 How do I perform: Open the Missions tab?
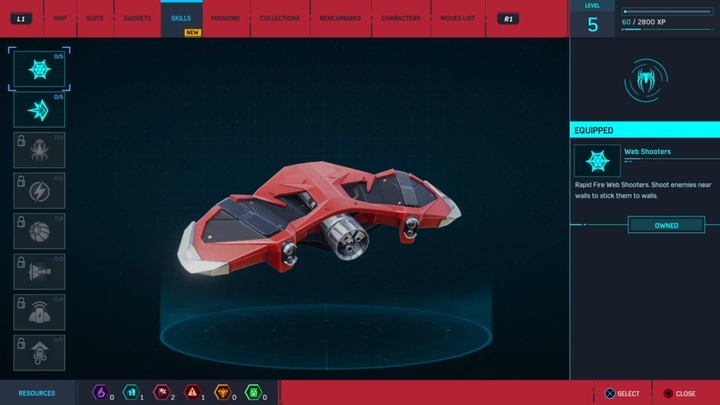[x=225, y=18]
